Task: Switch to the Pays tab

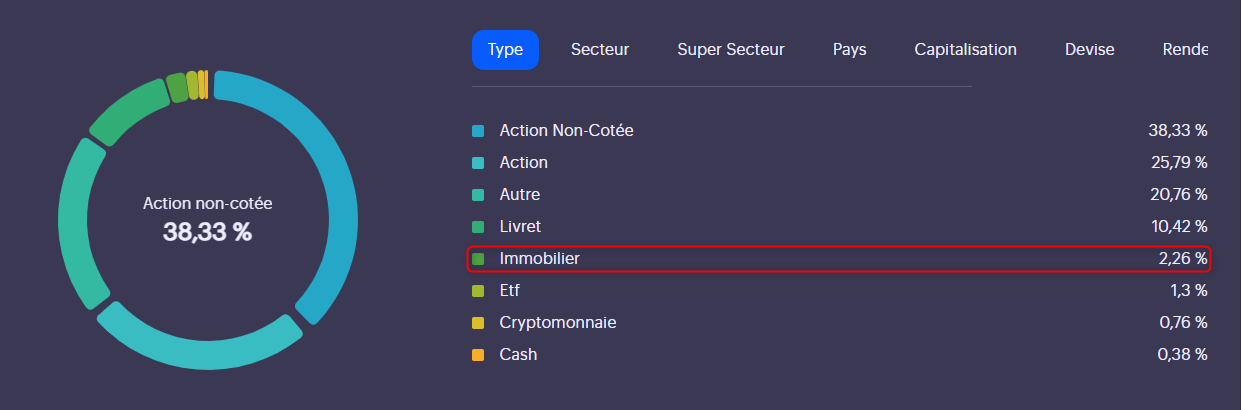Action: [849, 50]
